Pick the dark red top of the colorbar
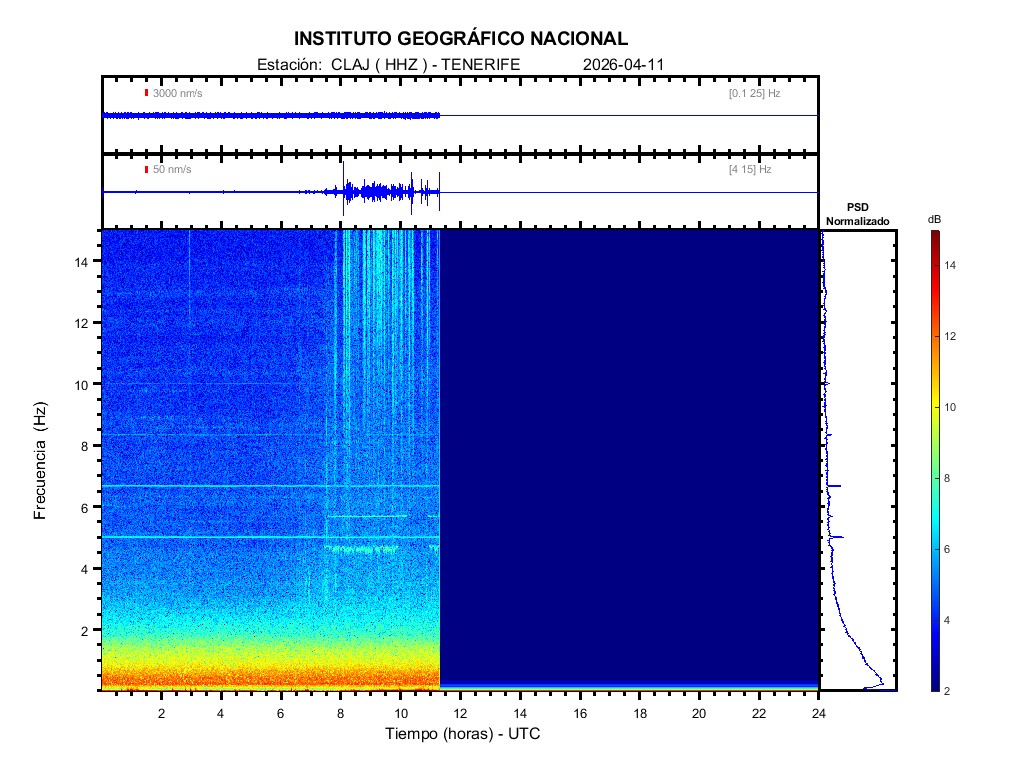The image size is (1024, 768). tap(933, 236)
